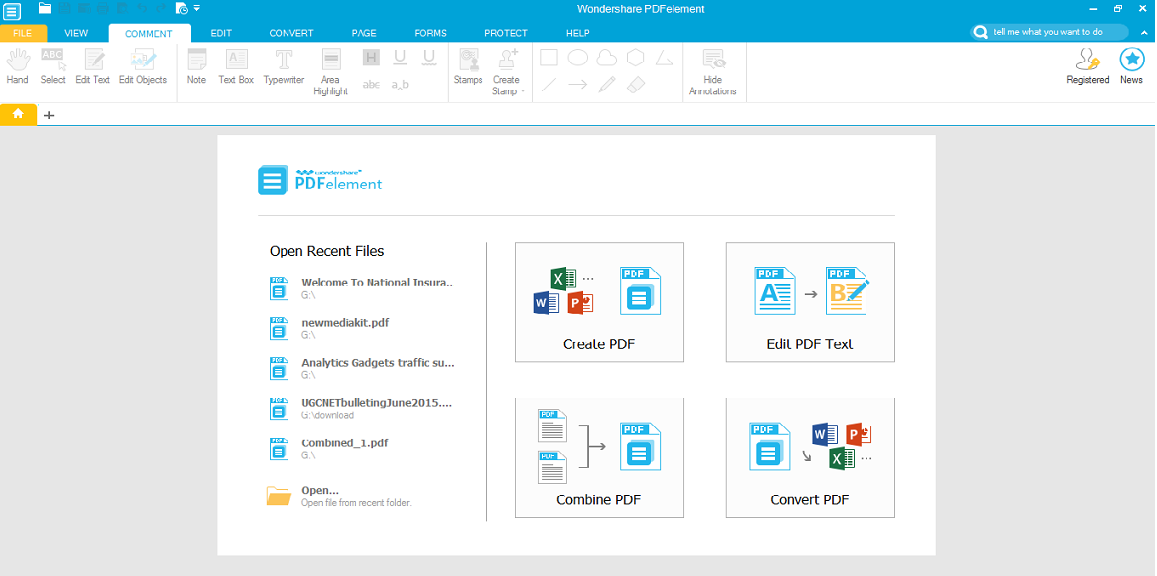Click the recent files clock icon in title bar

click(182, 8)
